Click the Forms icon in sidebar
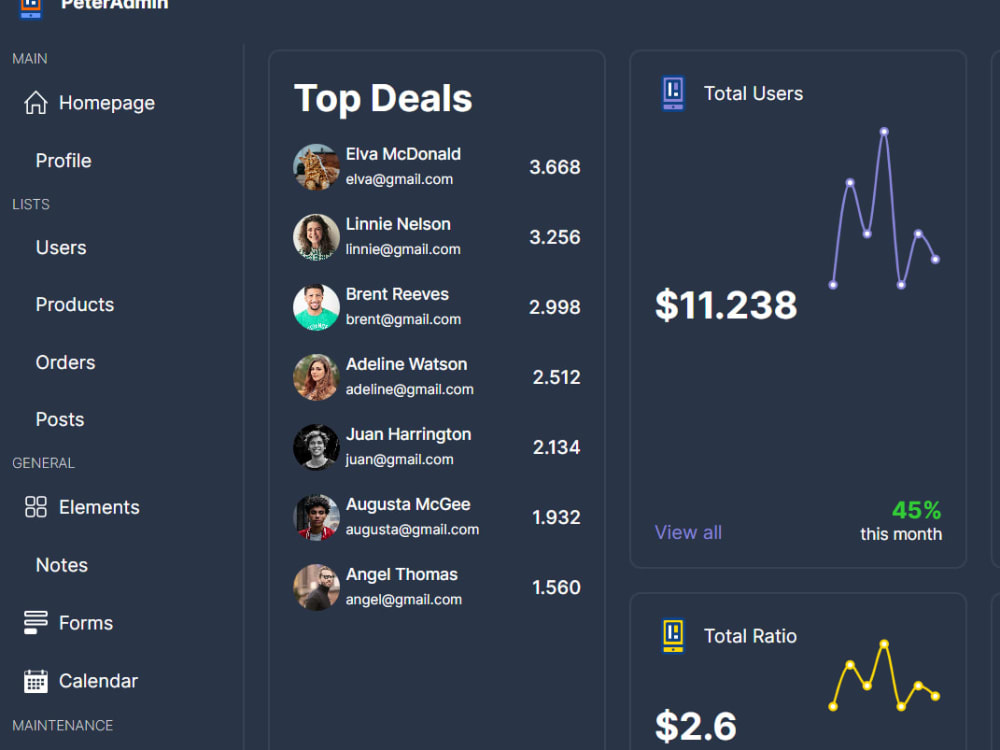Screen dimensions: 1000x750 pyautogui.click(x=36, y=622)
